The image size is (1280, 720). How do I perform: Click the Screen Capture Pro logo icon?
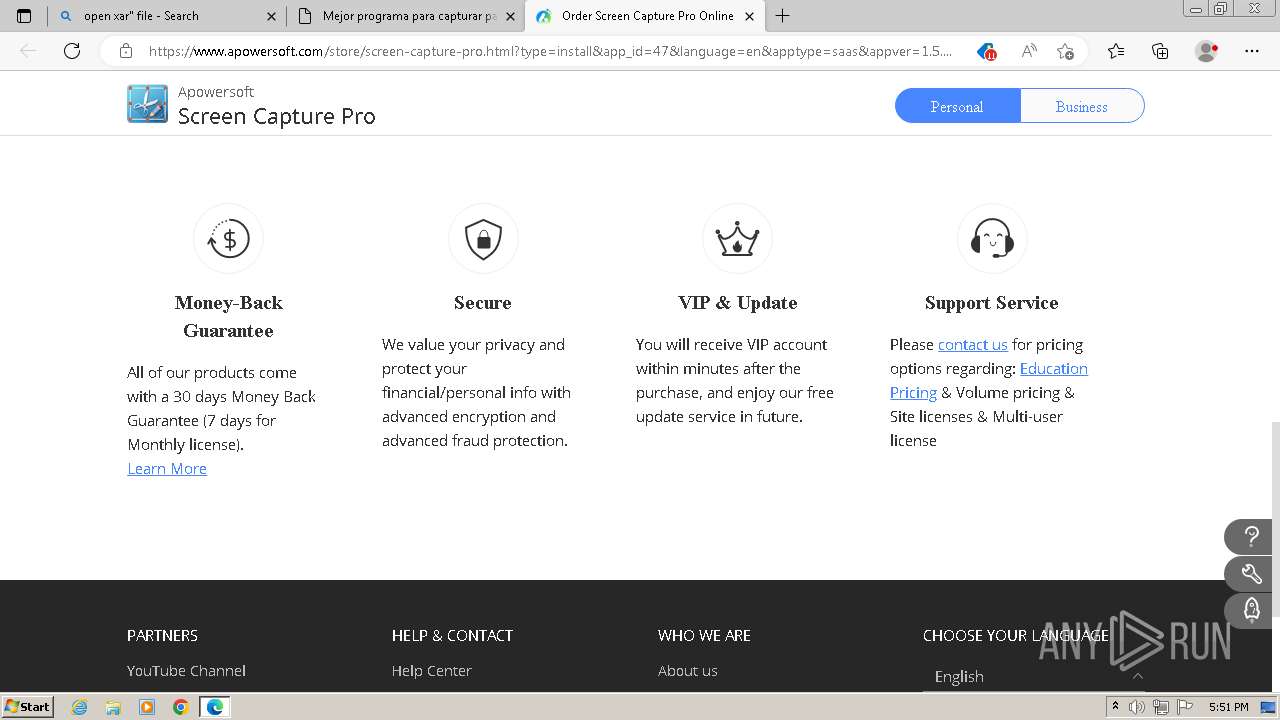tap(147, 104)
